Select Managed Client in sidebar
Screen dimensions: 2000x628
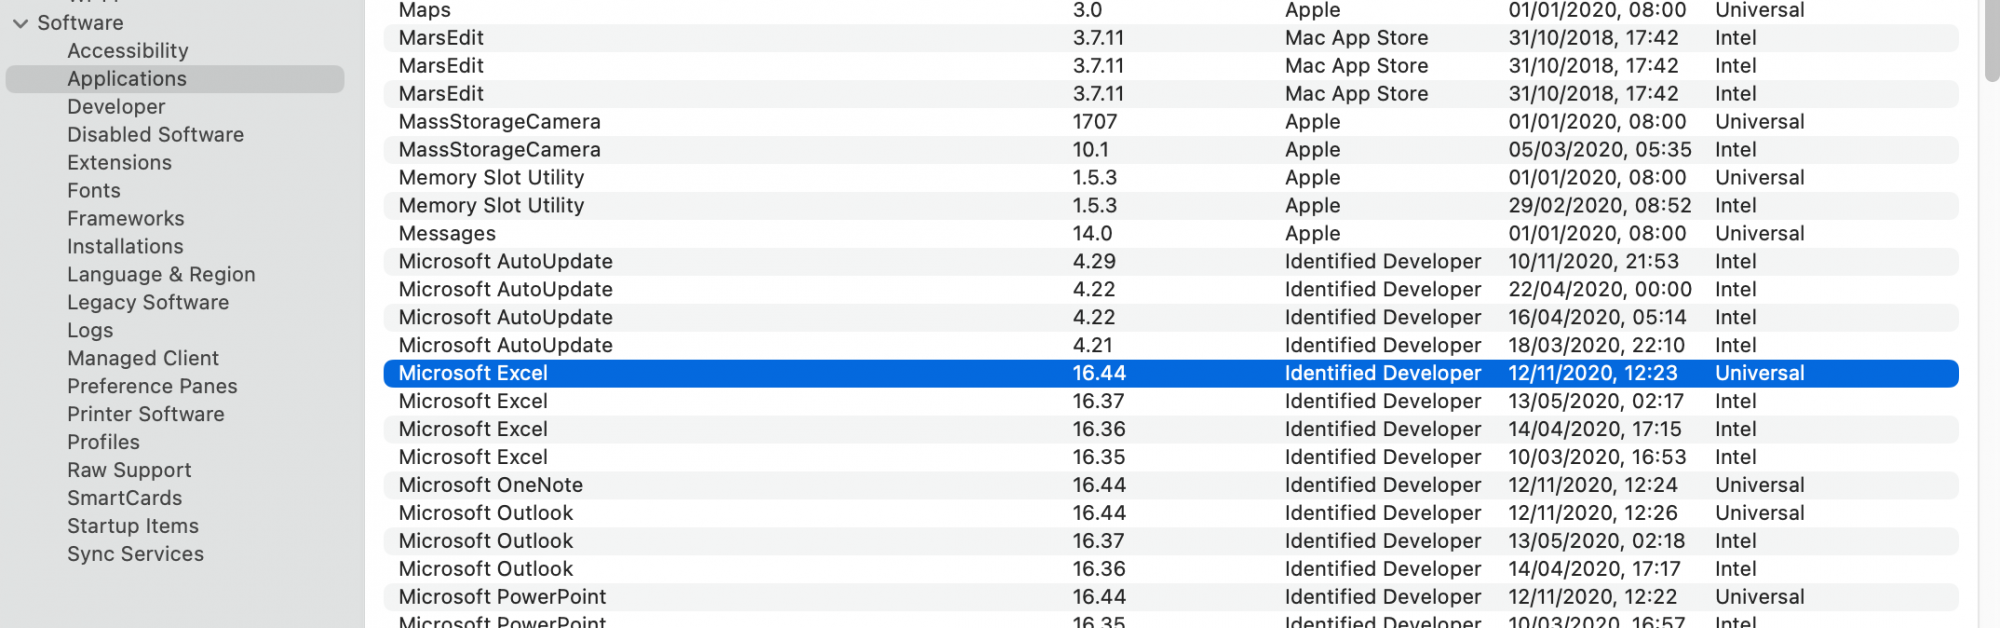143,359
